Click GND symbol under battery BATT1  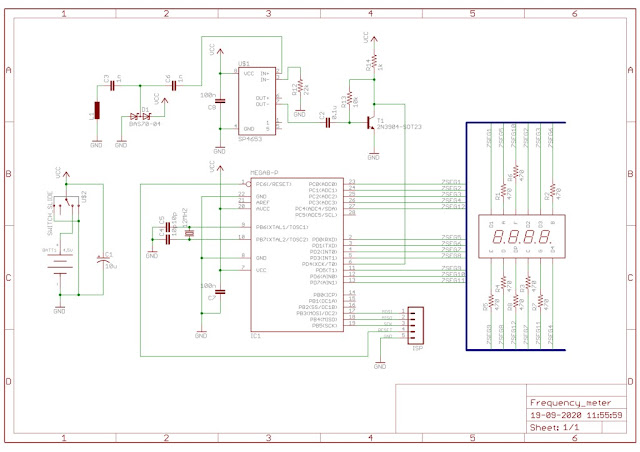click(60, 309)
